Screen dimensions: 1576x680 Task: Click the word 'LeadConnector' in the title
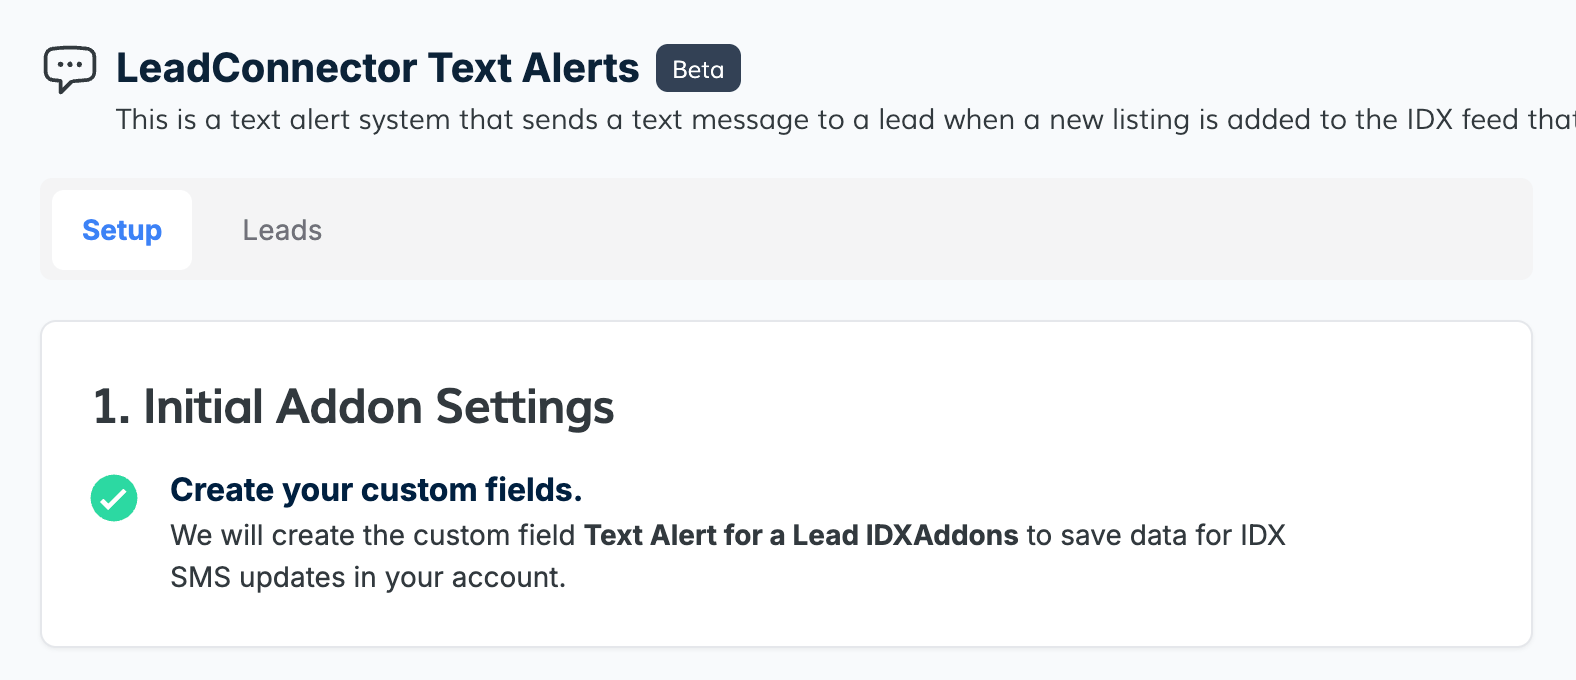pos(268,68)
